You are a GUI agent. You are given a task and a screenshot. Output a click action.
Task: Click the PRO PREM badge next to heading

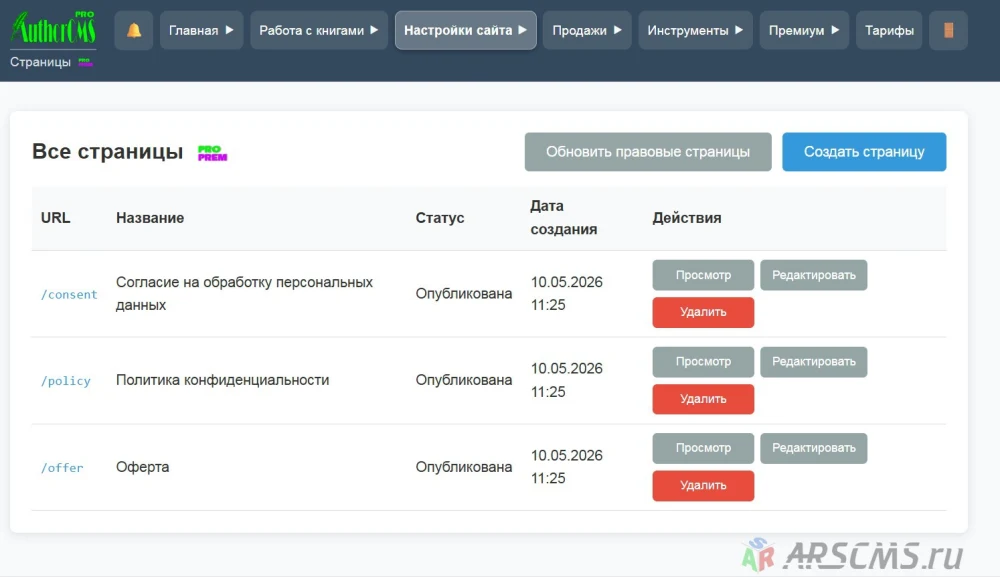[x=212, y=153]
